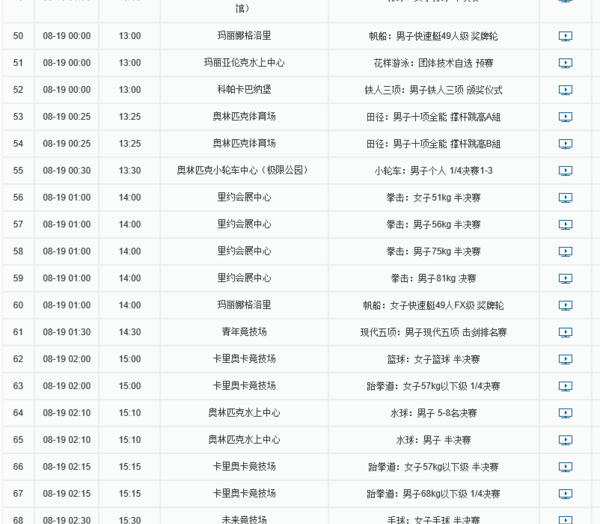Viewport: 600px width, 524px height.
Task: Select event 田径：男子十项全能 撑杆跳高A组
Action: (433, 117)
